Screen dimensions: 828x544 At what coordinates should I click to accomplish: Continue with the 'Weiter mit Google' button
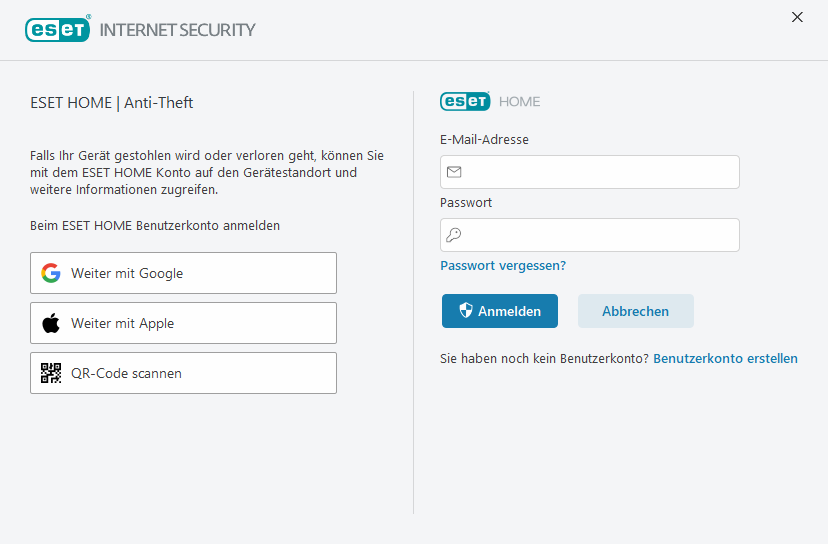coord(183,273)
